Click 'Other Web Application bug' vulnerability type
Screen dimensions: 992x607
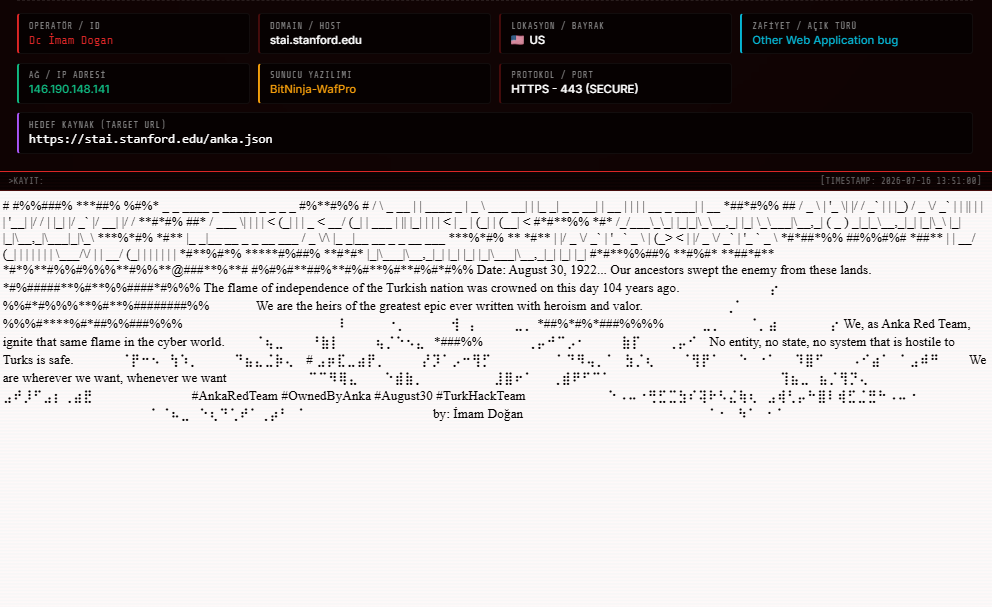tap(825, 40)
